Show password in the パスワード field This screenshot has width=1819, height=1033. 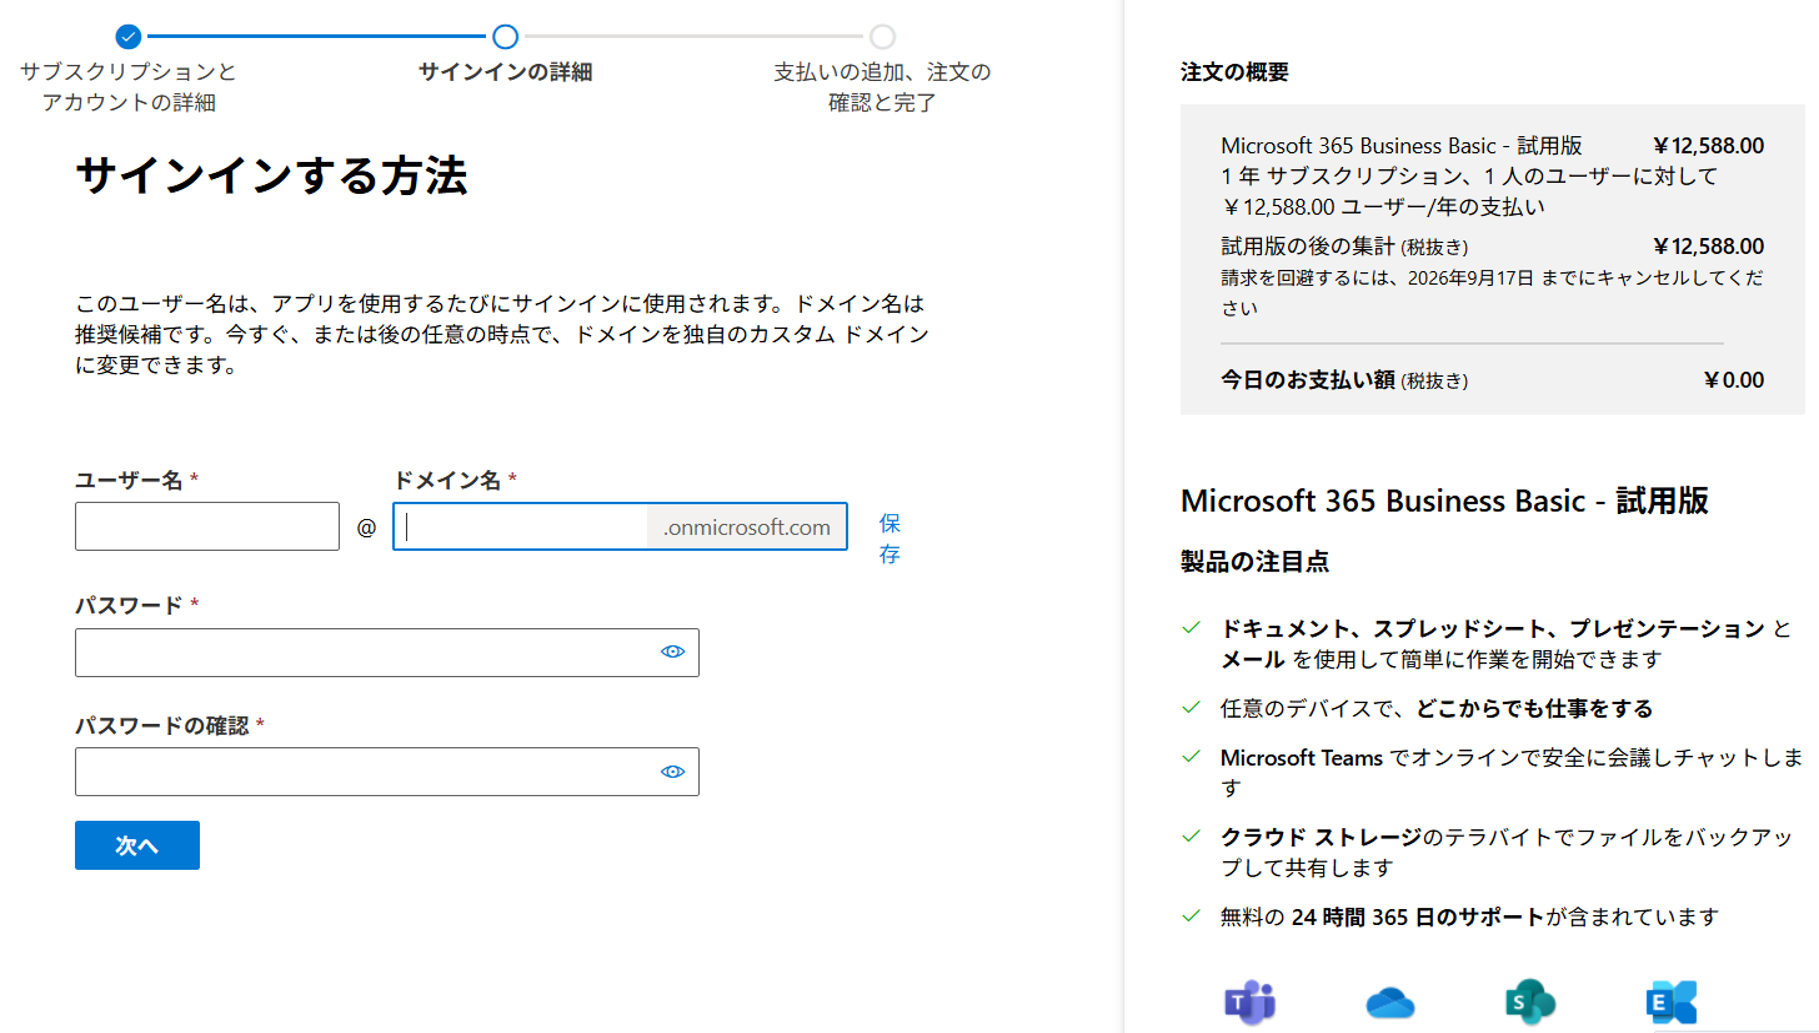(x=673, y=652)
